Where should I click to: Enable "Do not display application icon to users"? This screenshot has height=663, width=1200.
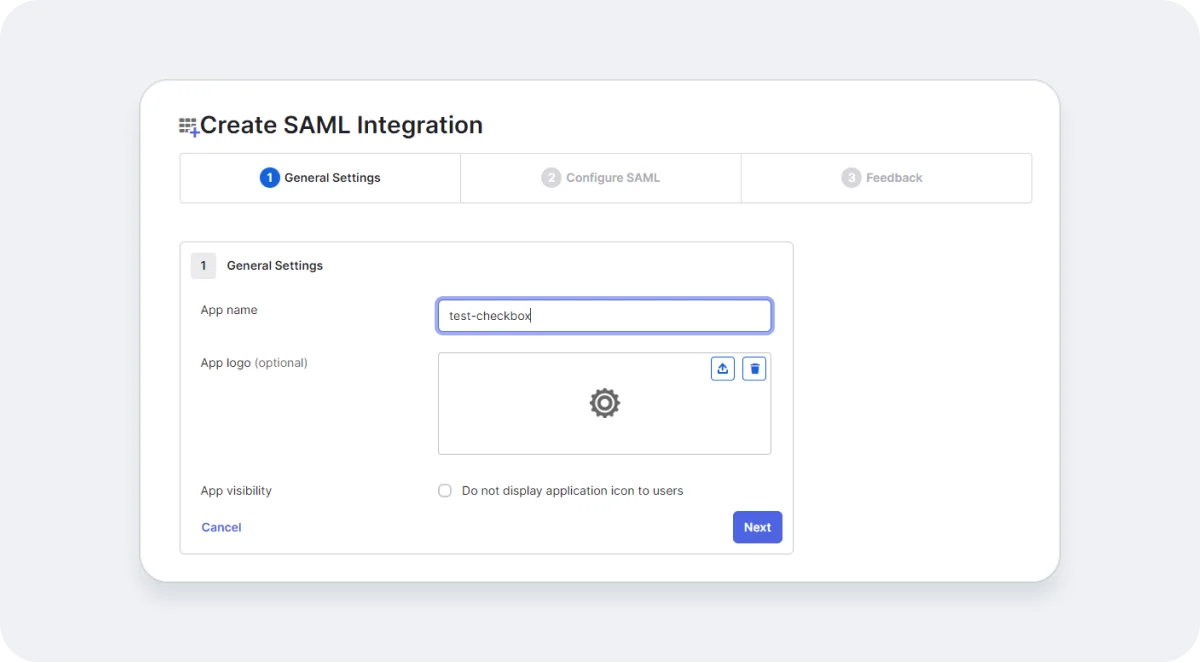pos(444,490)
